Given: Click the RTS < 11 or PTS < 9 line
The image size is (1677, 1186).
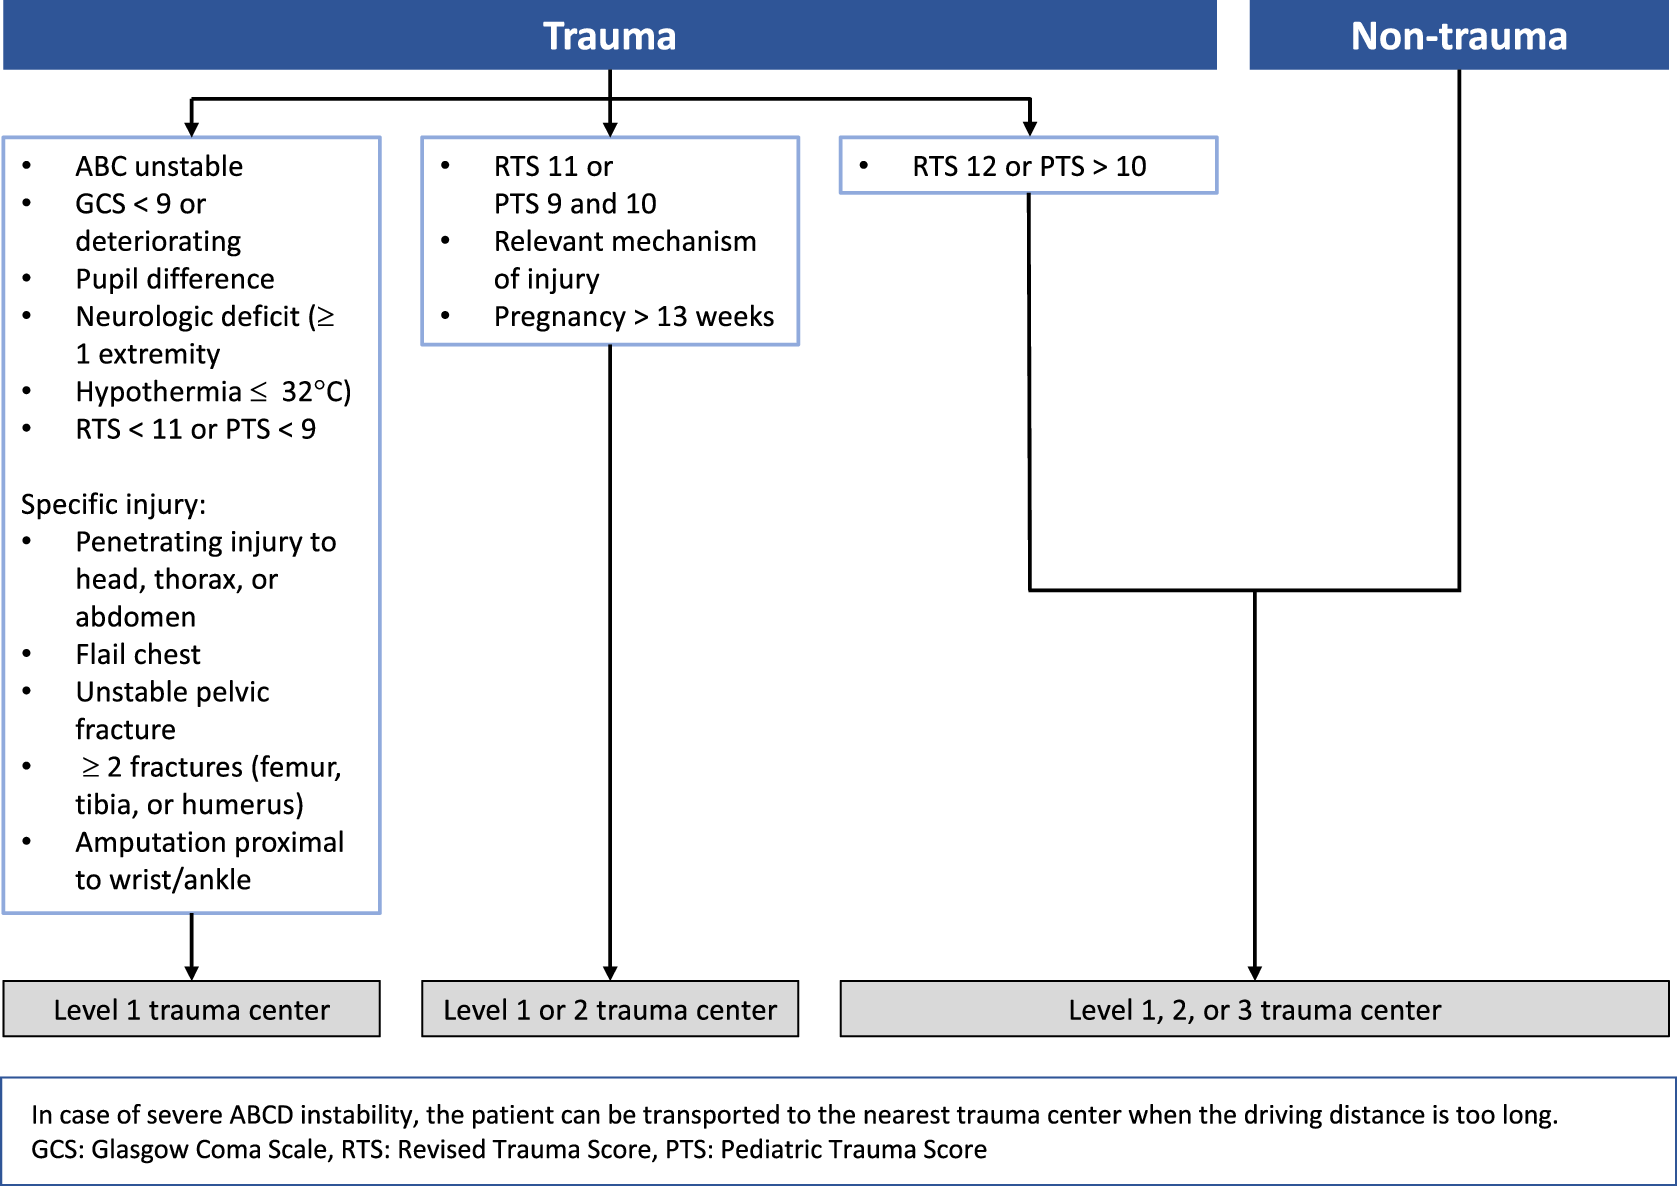Looking at the screenshot, I should pyautogui.click(x=196, y=429).
